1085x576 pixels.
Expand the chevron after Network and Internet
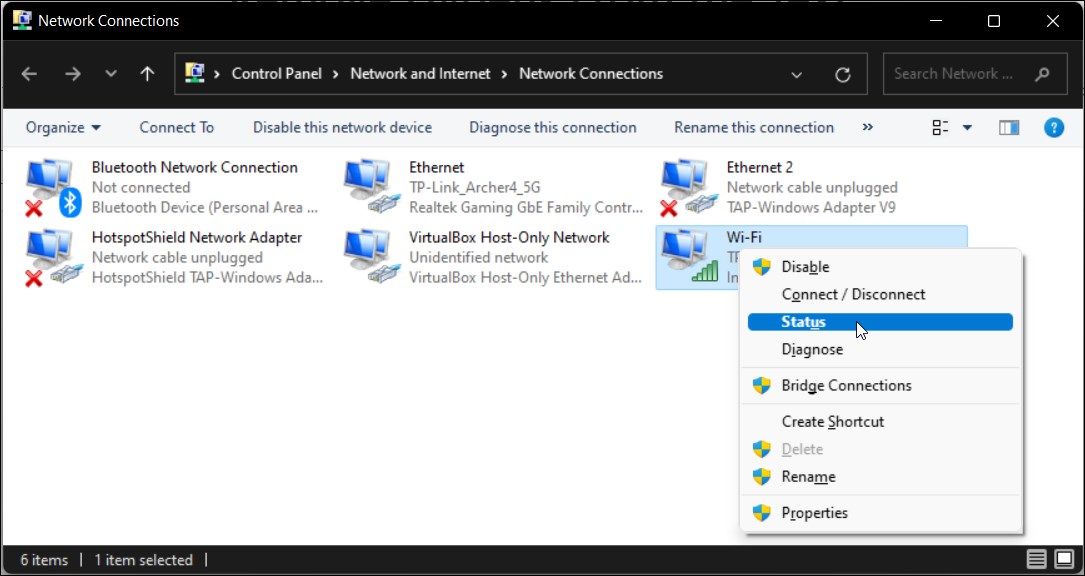[x=505, y=74]
